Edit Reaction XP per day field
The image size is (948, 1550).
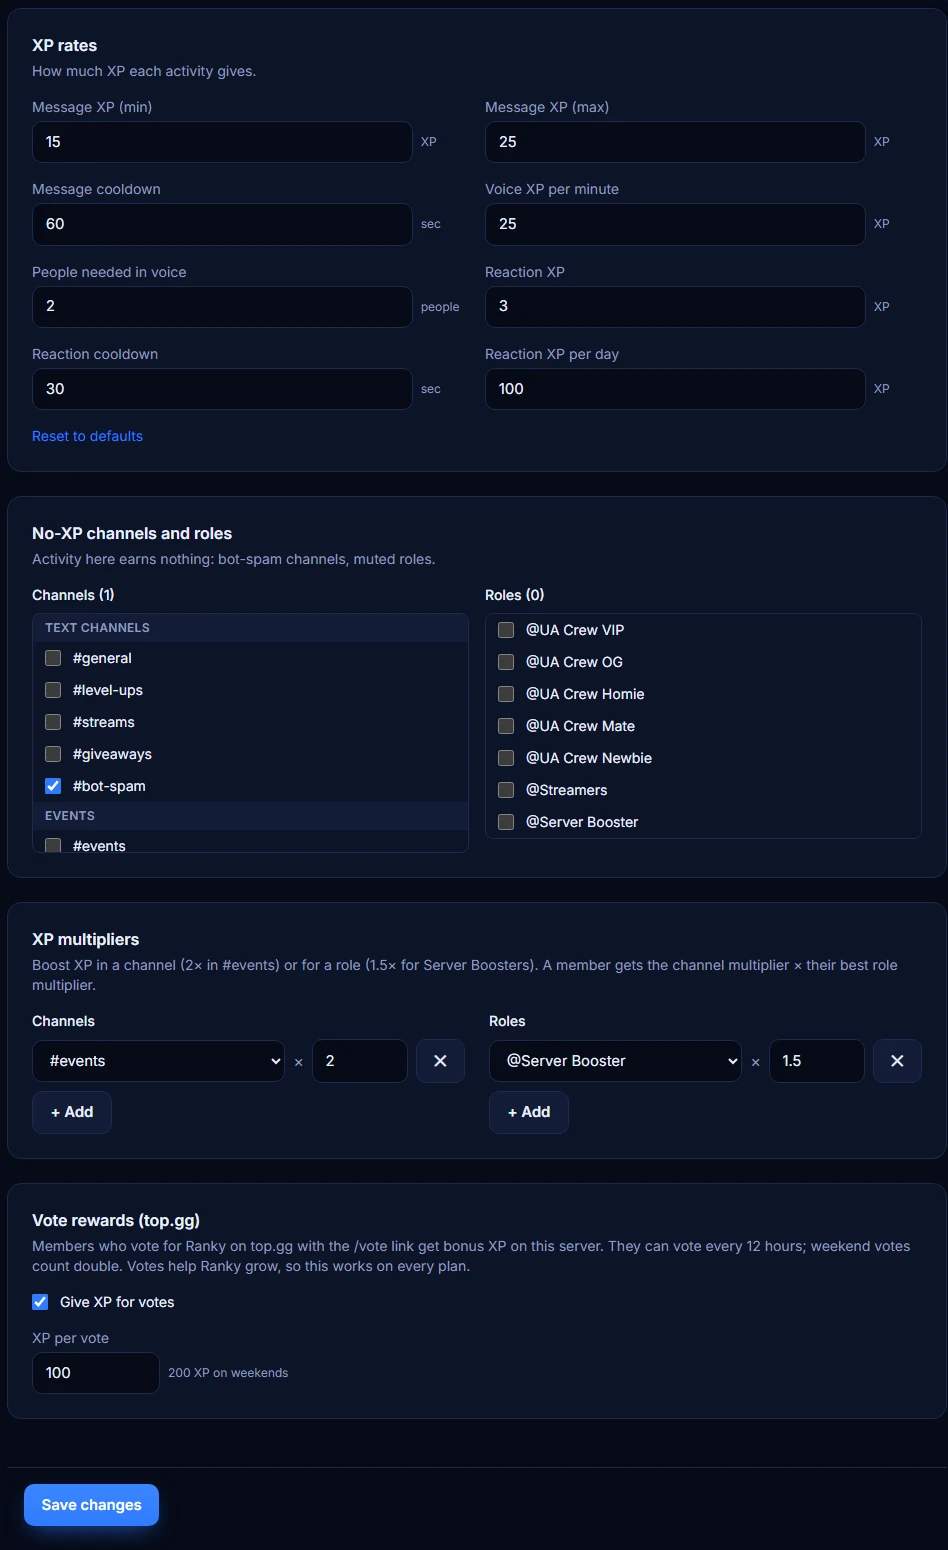tap(675, 389)
